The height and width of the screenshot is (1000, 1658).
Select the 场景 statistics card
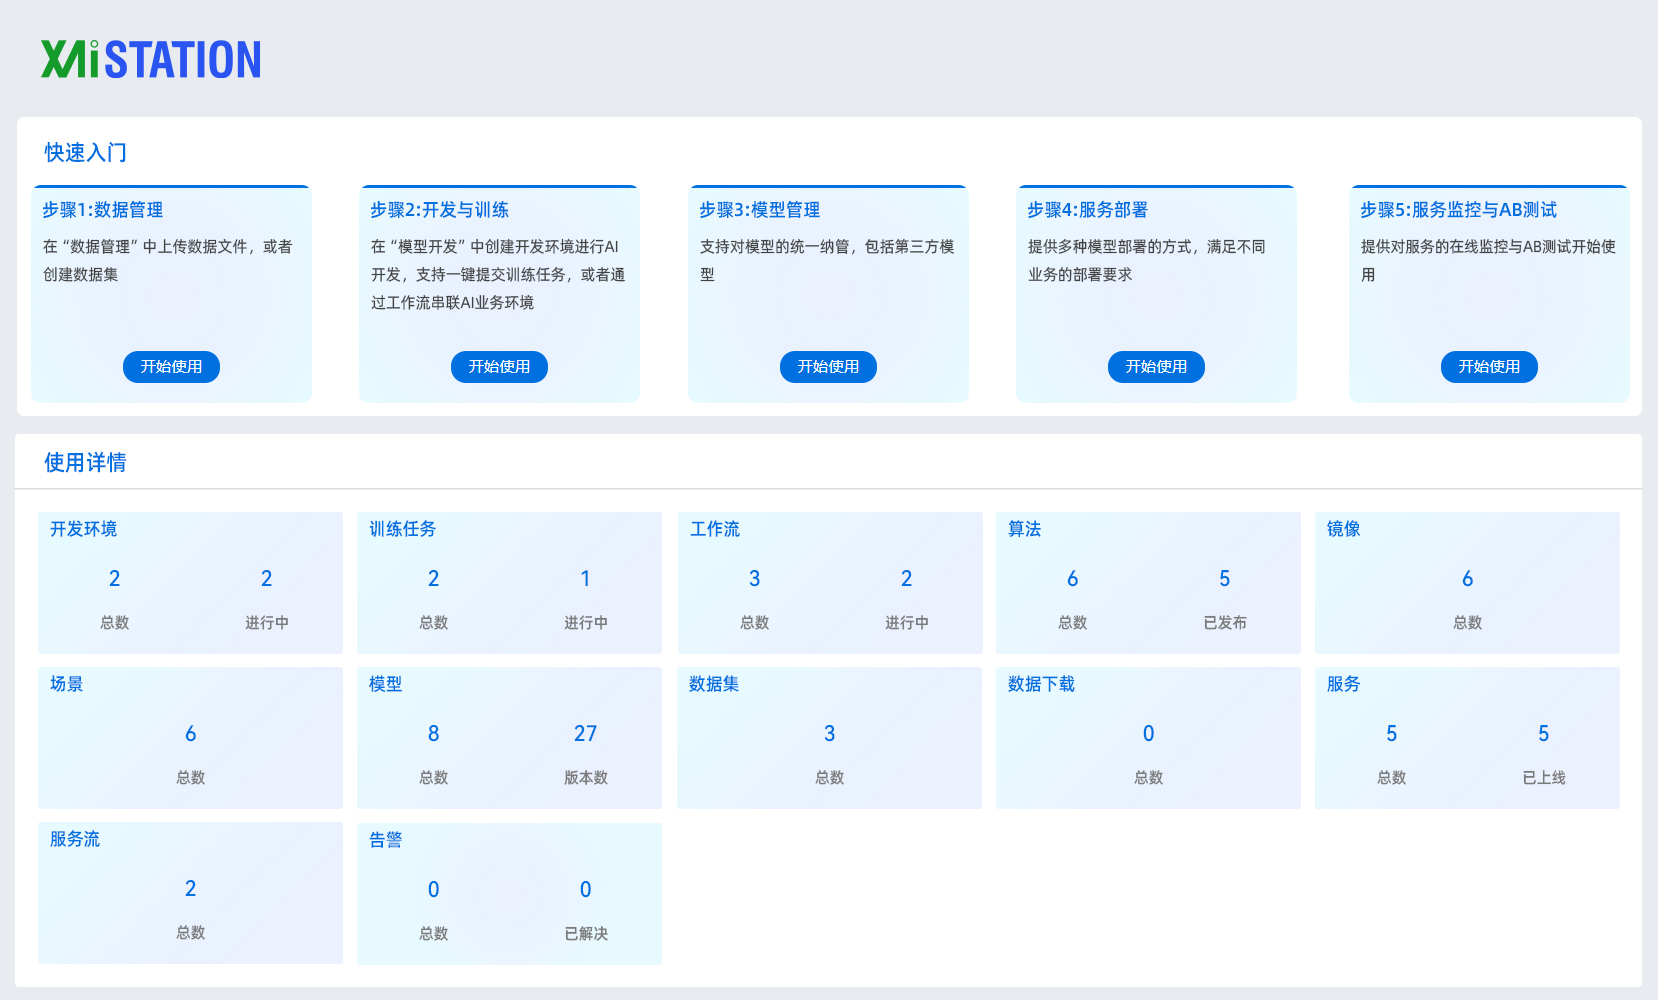pos(190,738)
